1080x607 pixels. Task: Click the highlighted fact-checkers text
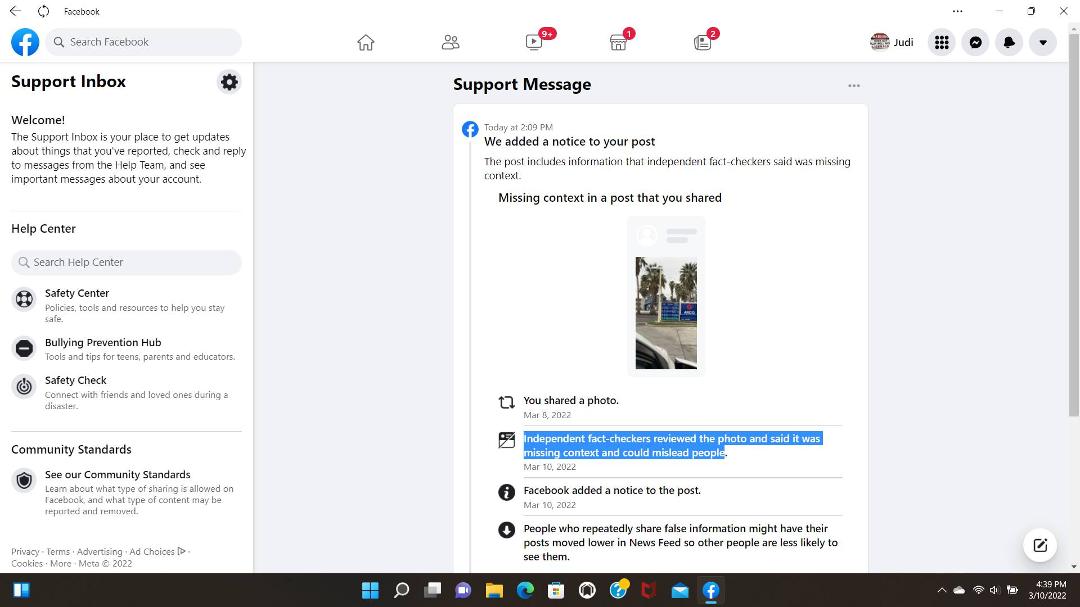point(672,446)
